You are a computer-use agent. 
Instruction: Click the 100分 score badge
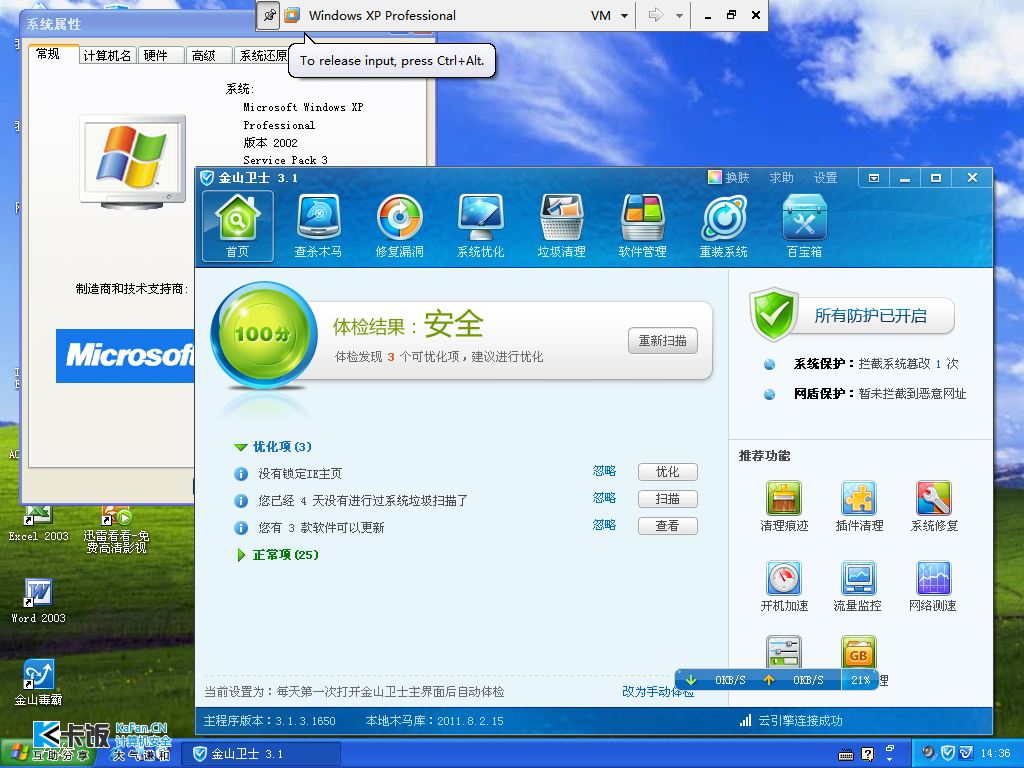click(264, 334)
